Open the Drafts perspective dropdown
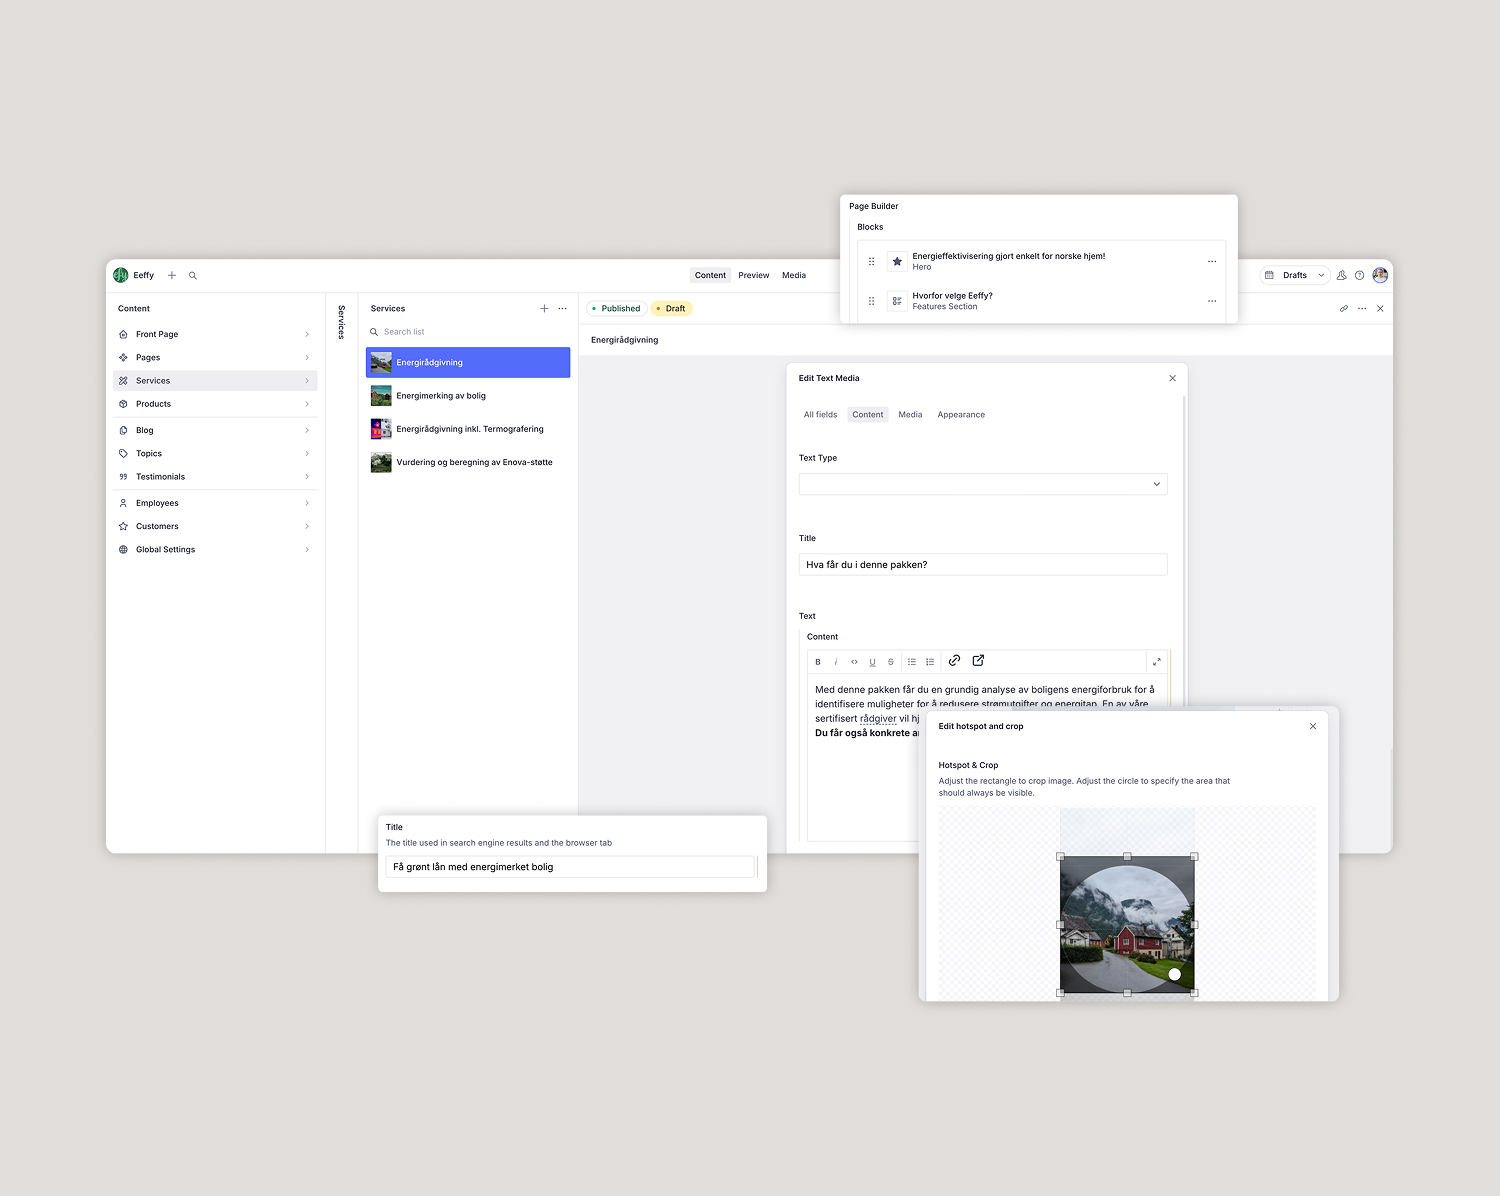This screenshot has width=1500, height=1196. coord(1294,275)
